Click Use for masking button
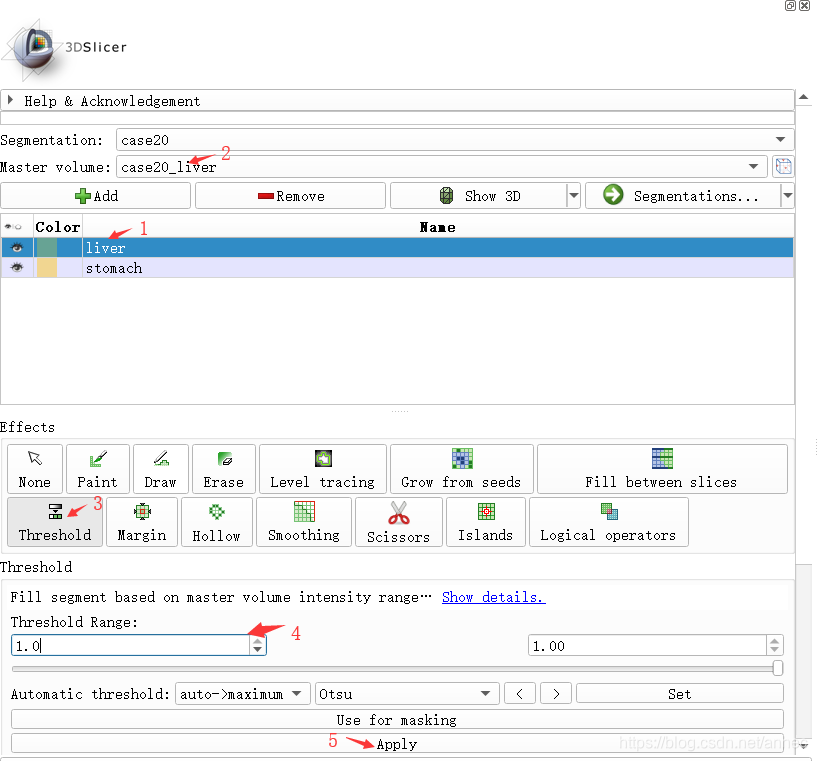The image size is (817, 761). pos(397,719)
